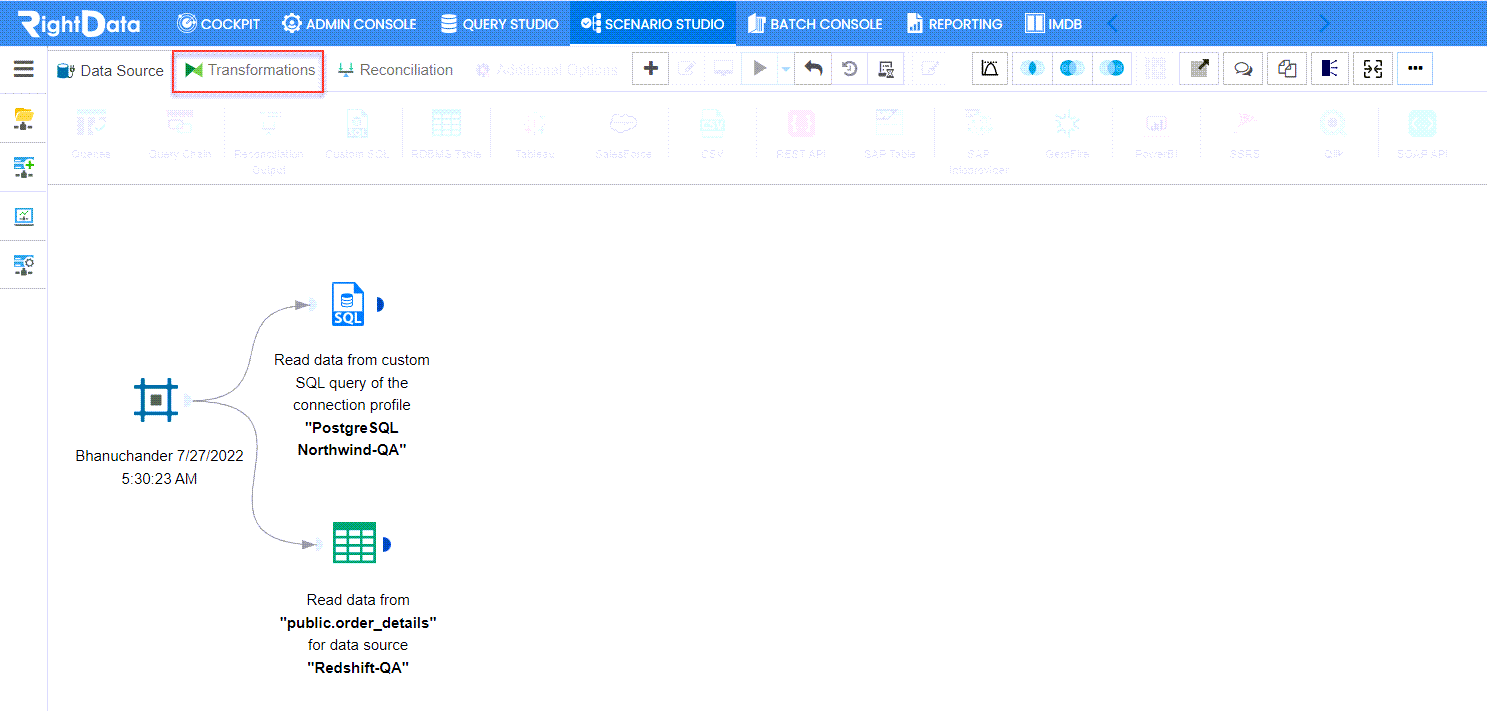Select the Tableau data source
Screen dimensions: 1487x711
point(534,133)
